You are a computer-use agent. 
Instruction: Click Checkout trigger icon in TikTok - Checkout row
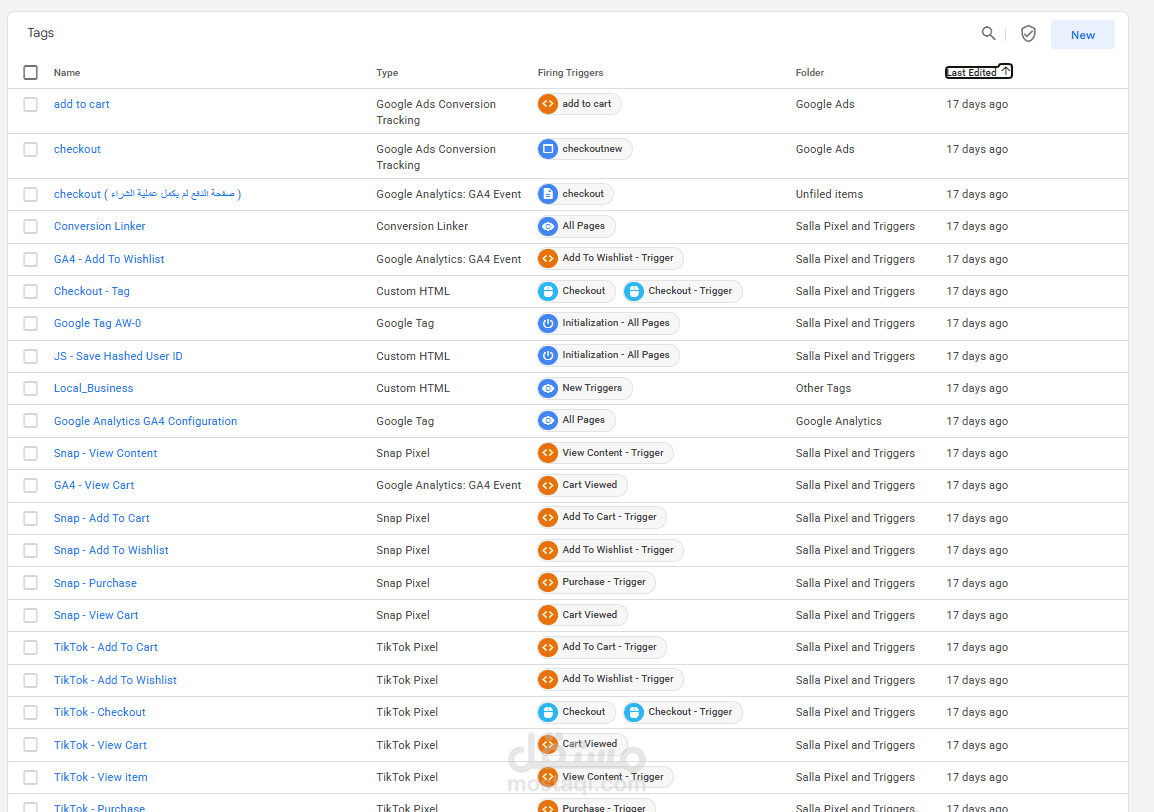[548, 712]
